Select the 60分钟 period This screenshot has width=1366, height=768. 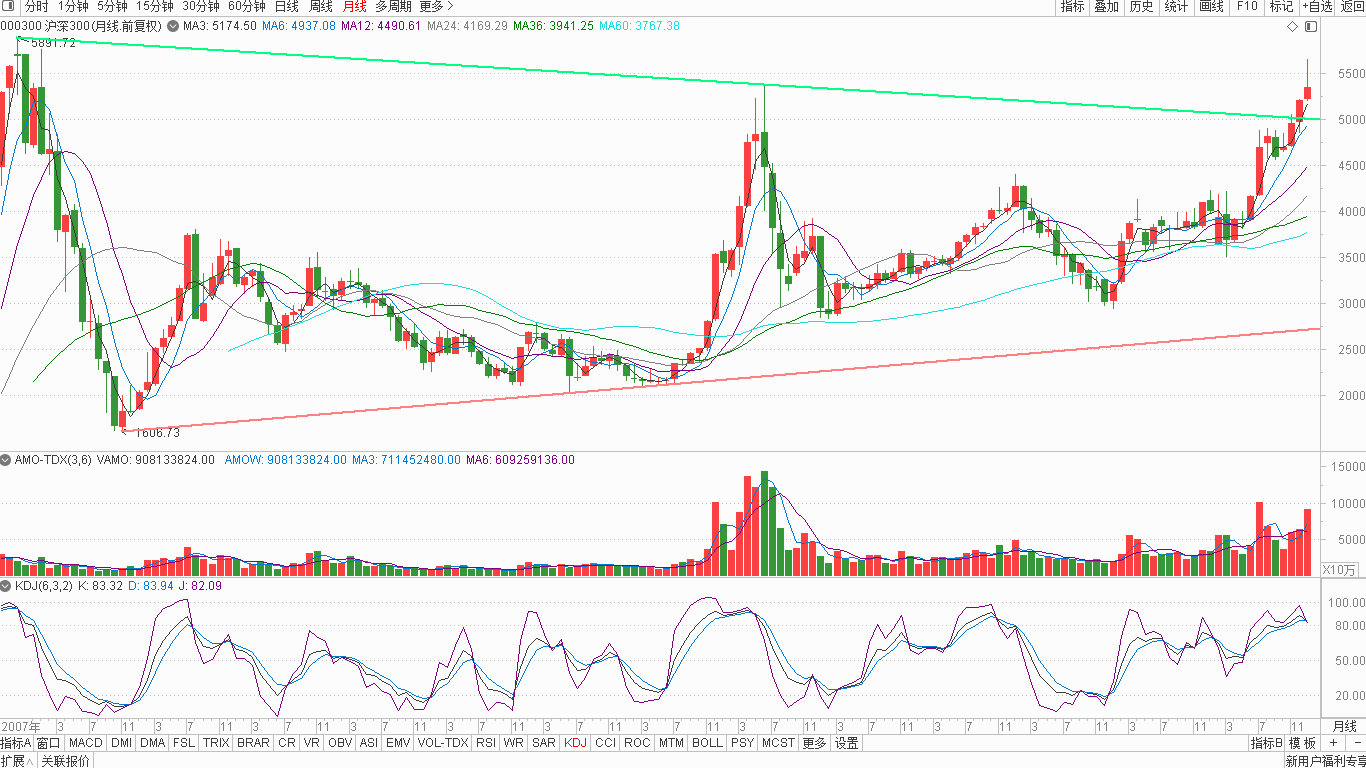tap(246, 6)
